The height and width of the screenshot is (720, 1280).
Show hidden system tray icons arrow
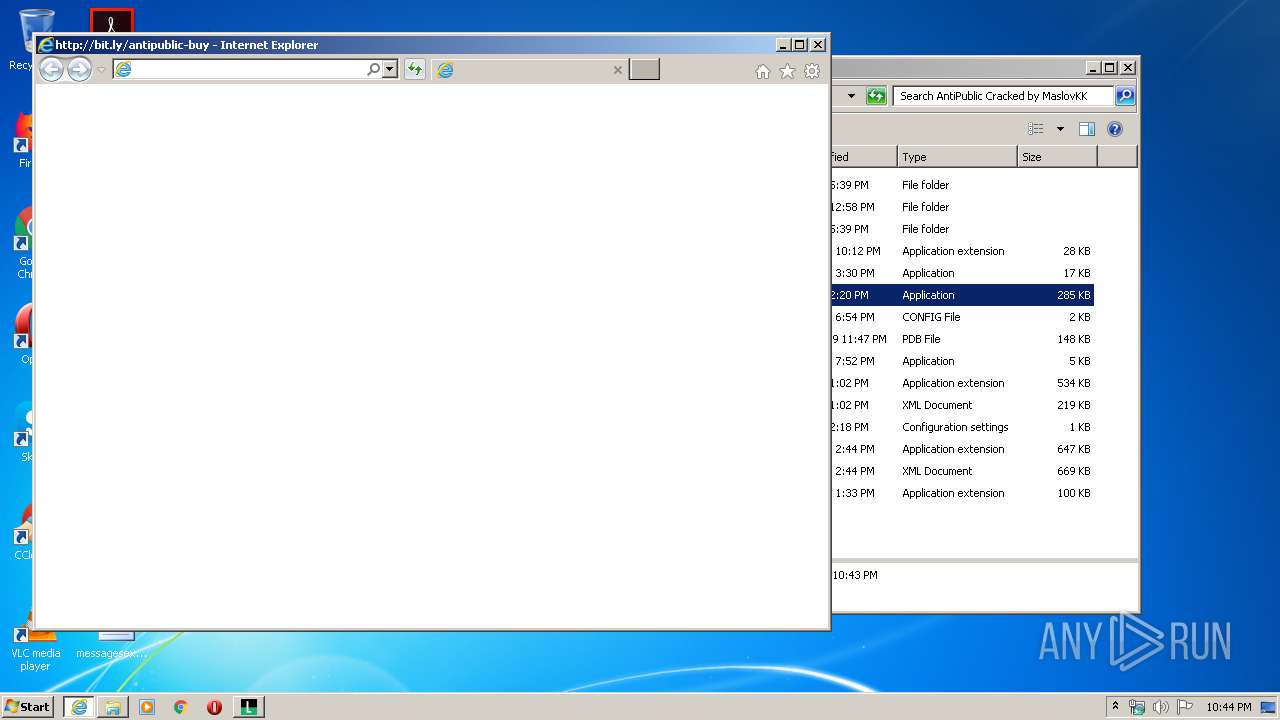coord(1116,706)
